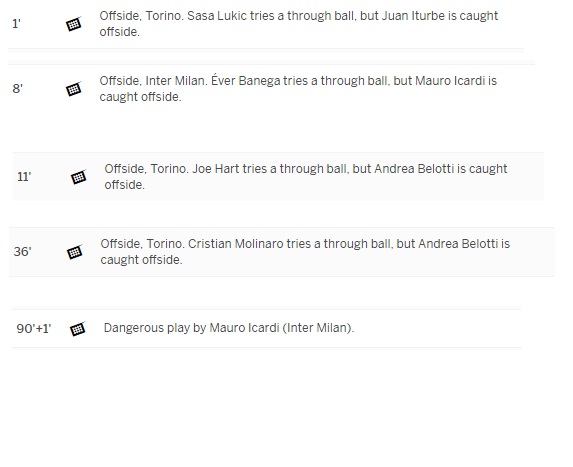Click the offside flag icon at 36'
The height and width of the screenshot is (467, 573).
75,252
